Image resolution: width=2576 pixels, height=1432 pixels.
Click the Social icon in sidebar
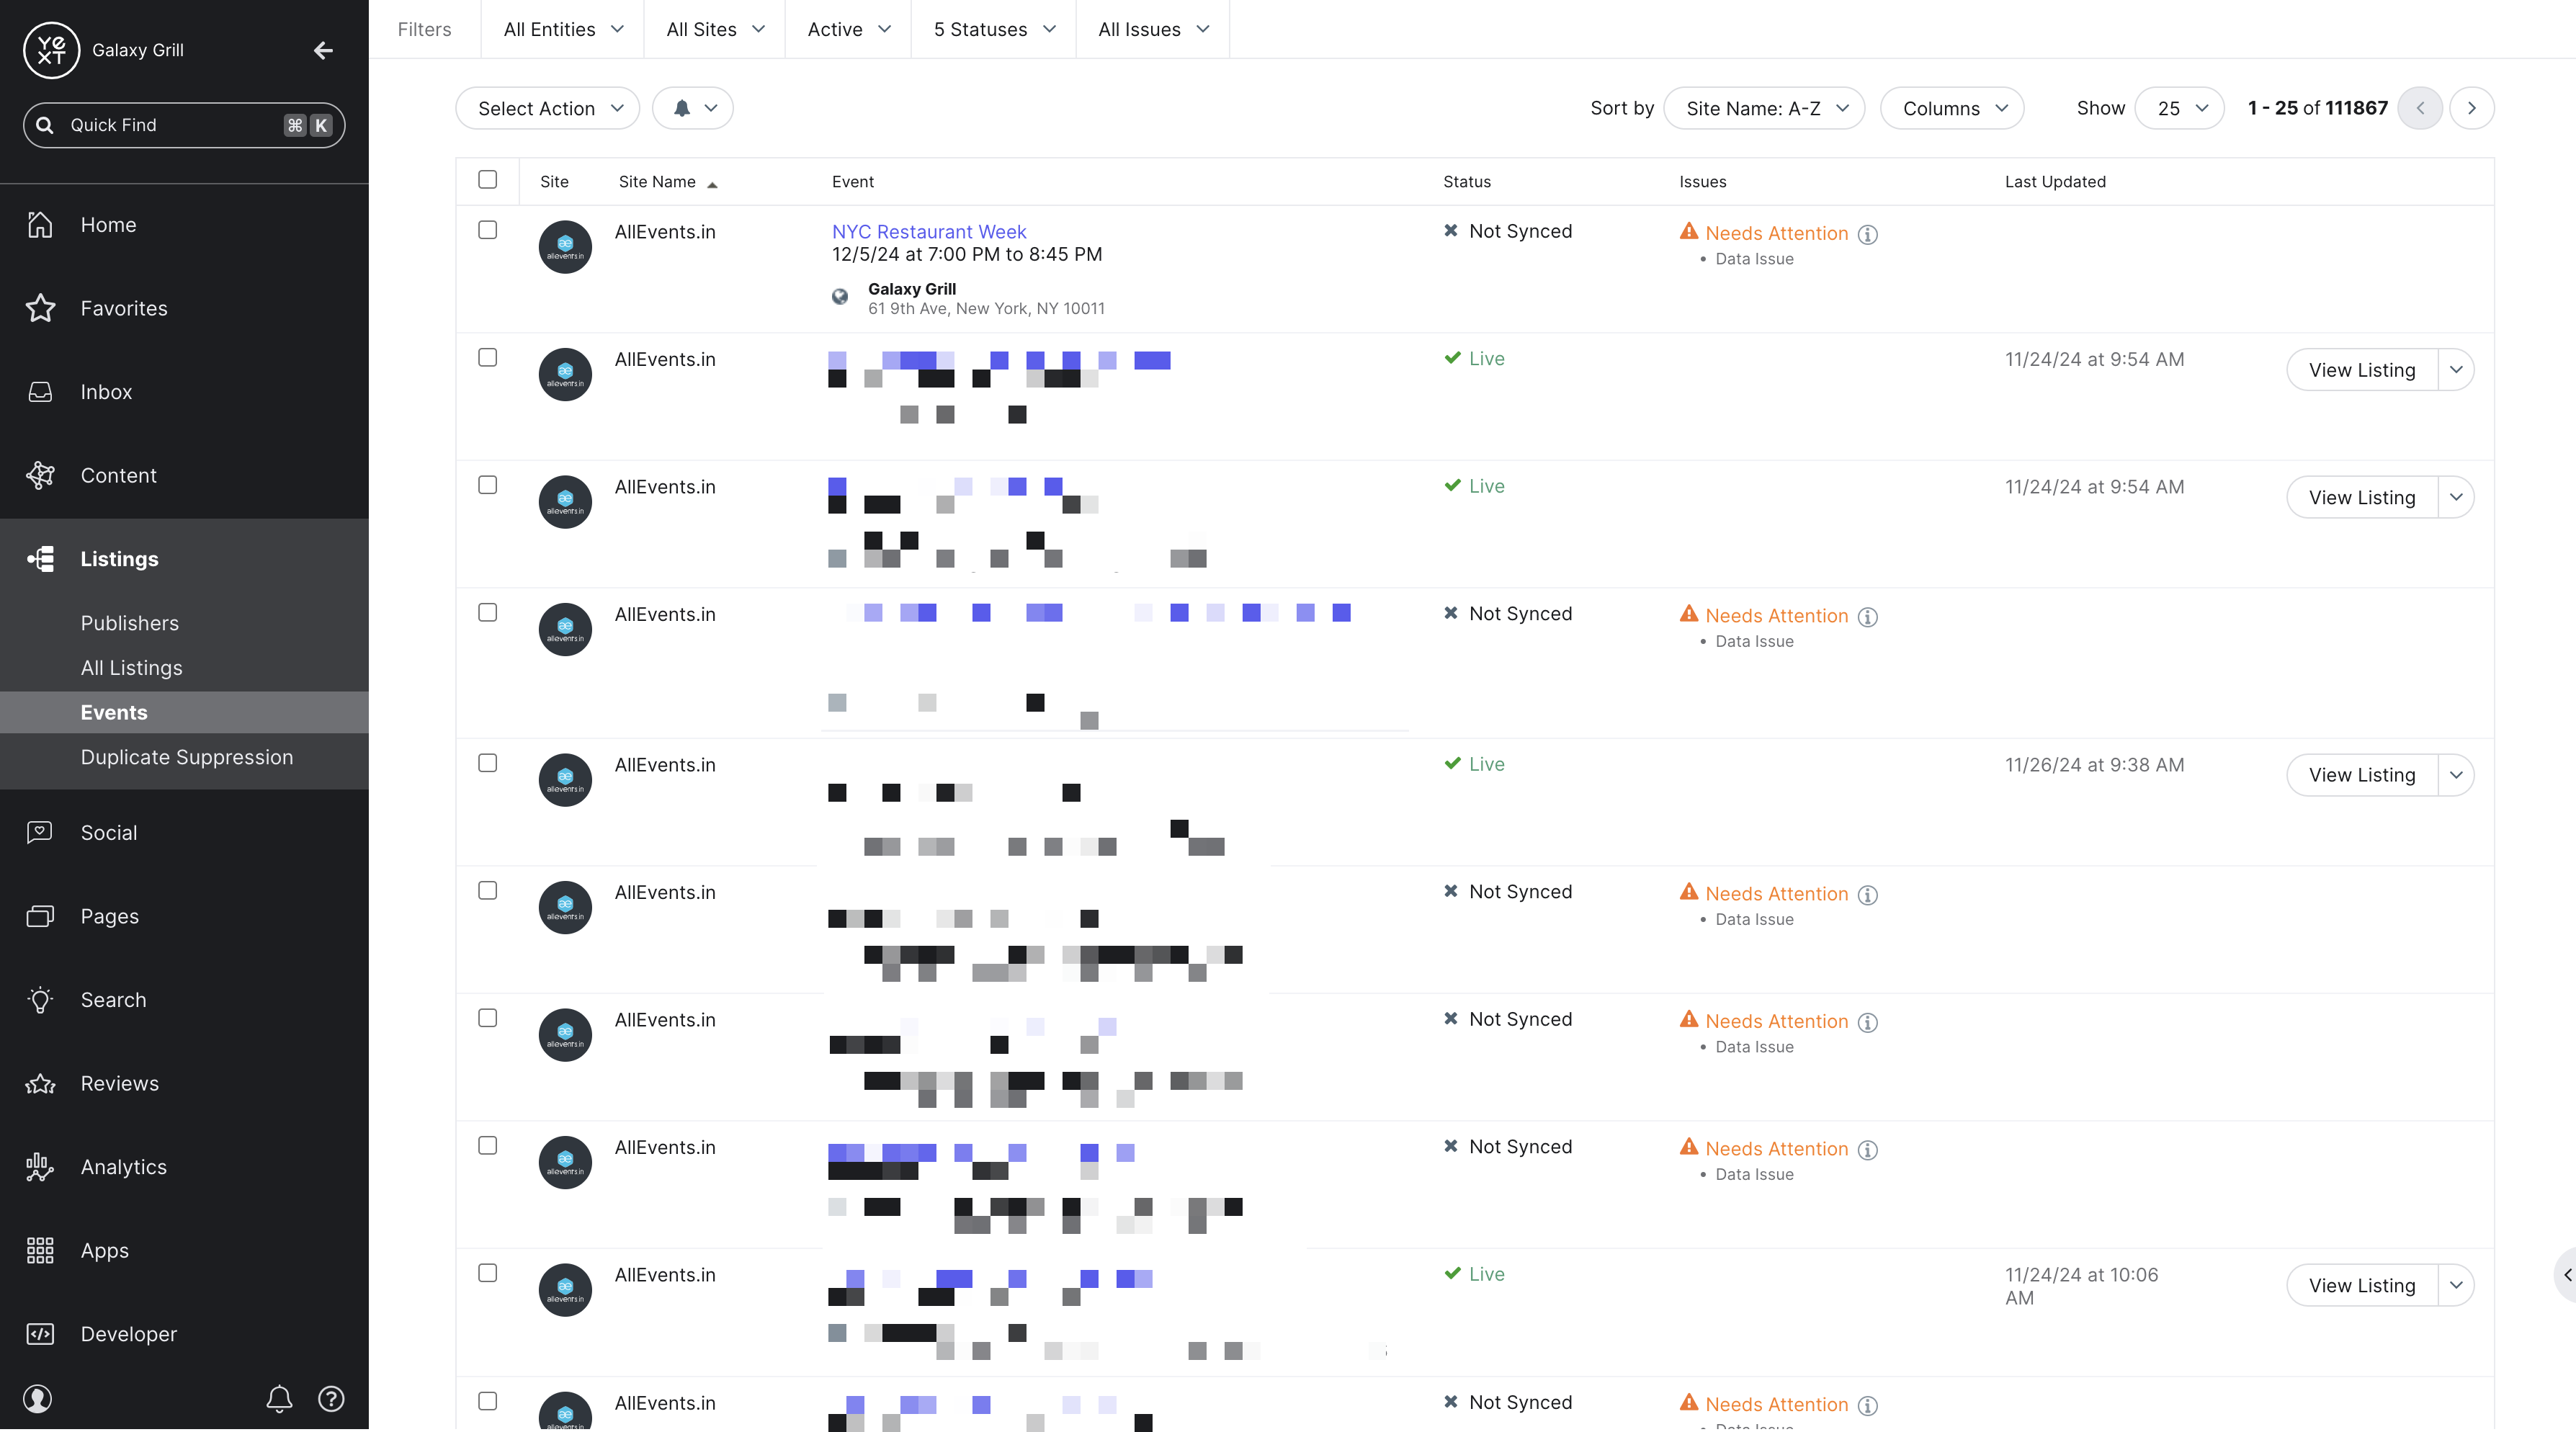point(39,831)
